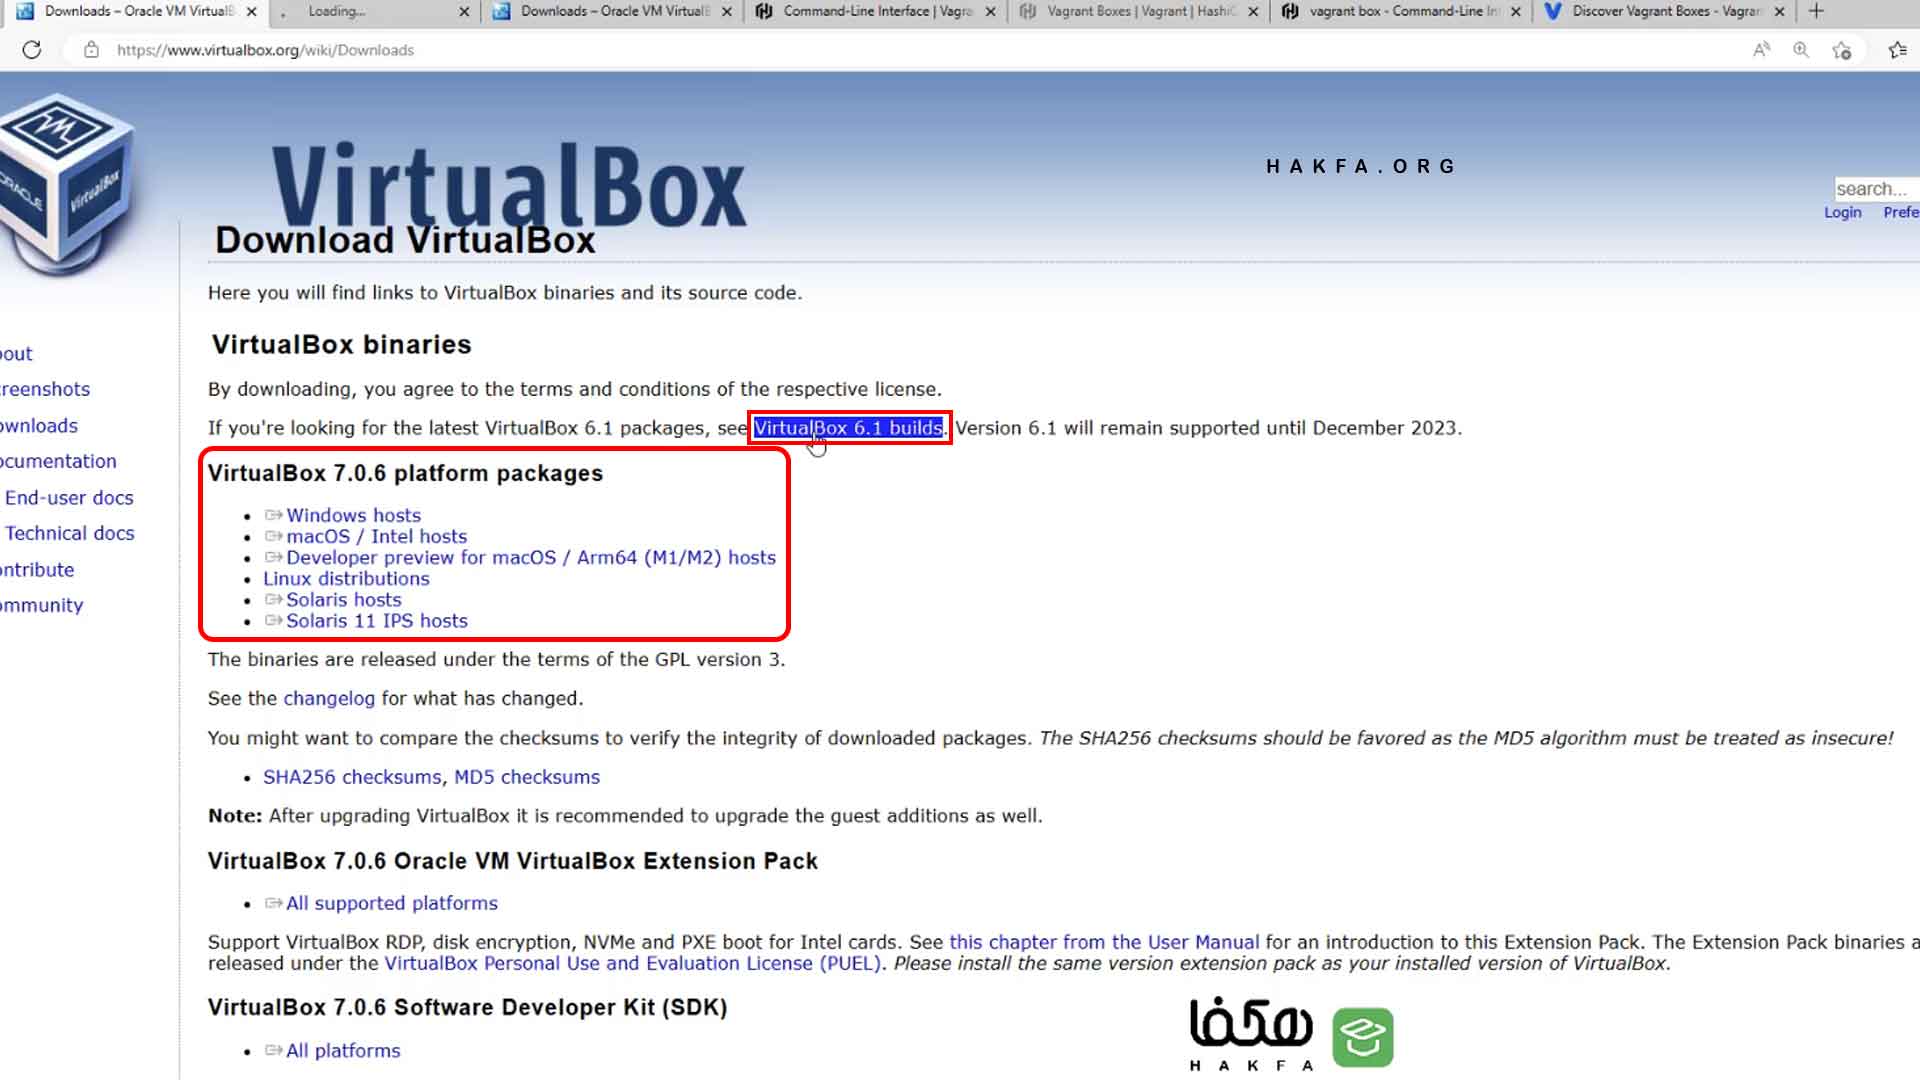Open Downloads sidebar link
This screenshot has width=1920, height=1080.
click(x=39, y=426)
